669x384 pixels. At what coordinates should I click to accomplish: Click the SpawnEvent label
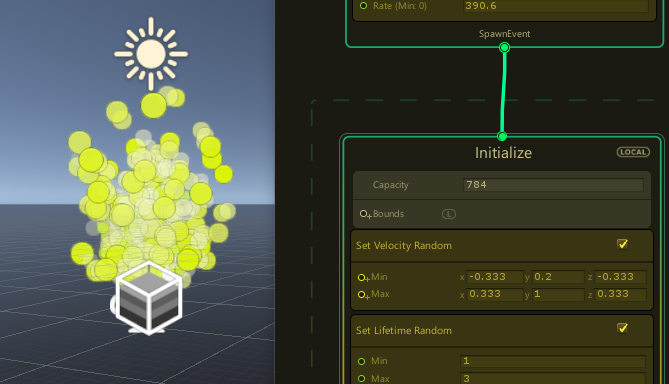pos(504,34)
